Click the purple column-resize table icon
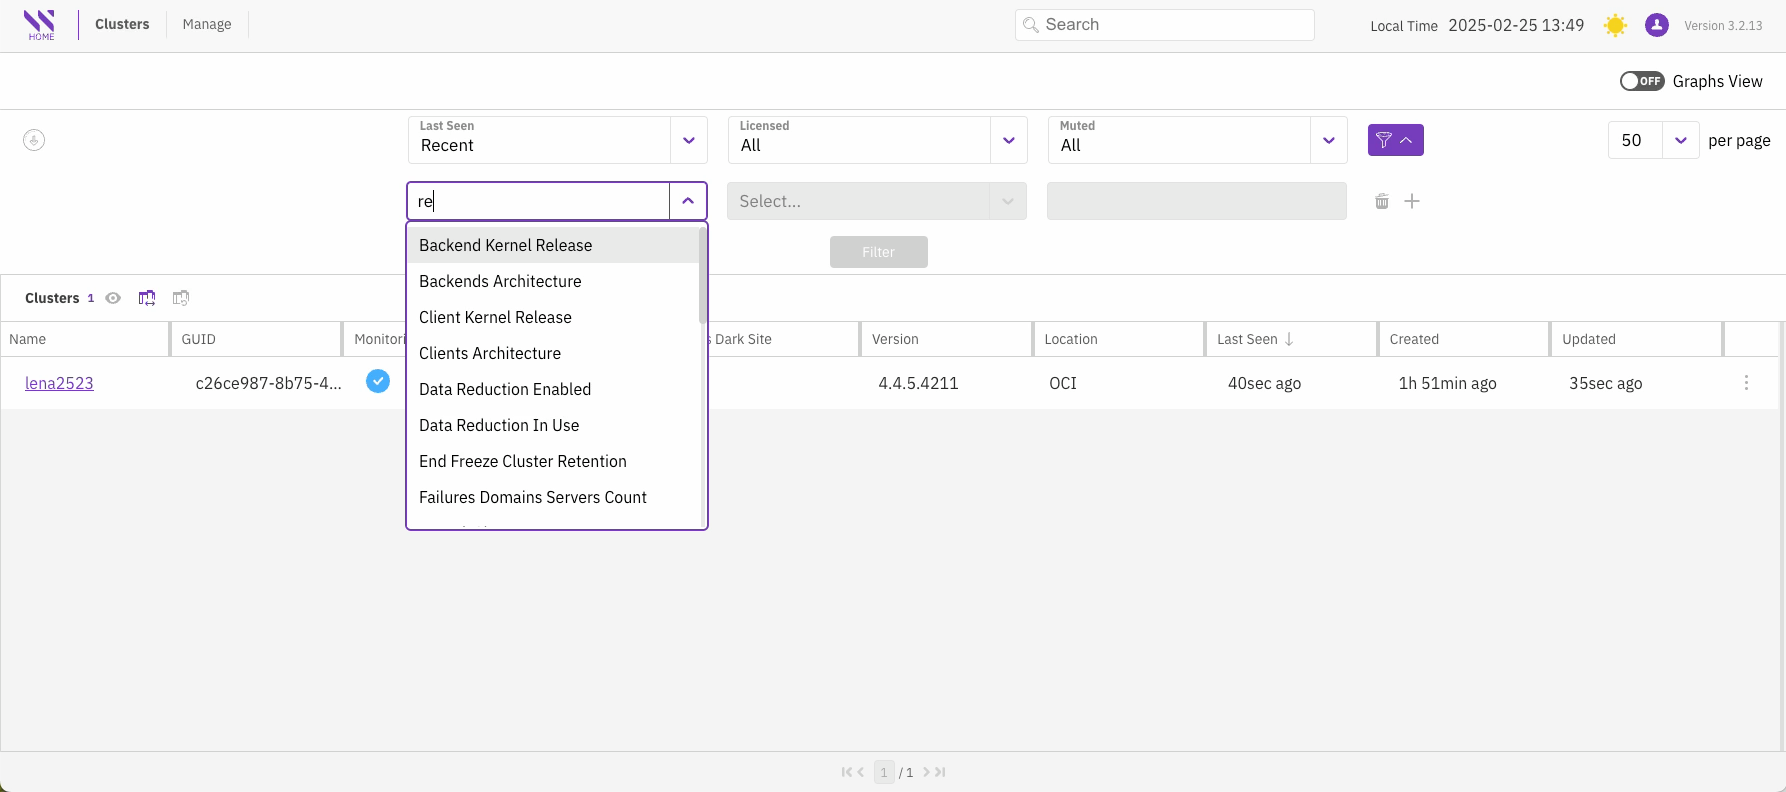1786x792 pixels. point(147,298)
